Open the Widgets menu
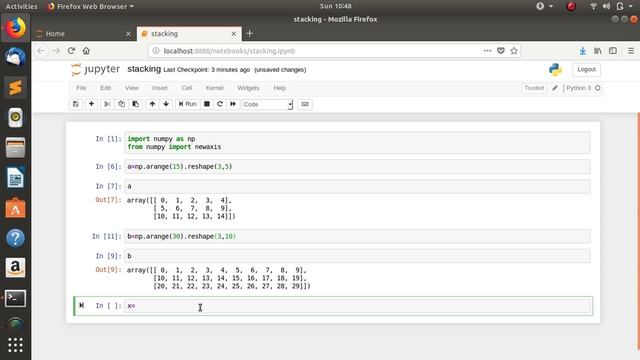Screen dimensions: 640x360 (x=248, y=88)
